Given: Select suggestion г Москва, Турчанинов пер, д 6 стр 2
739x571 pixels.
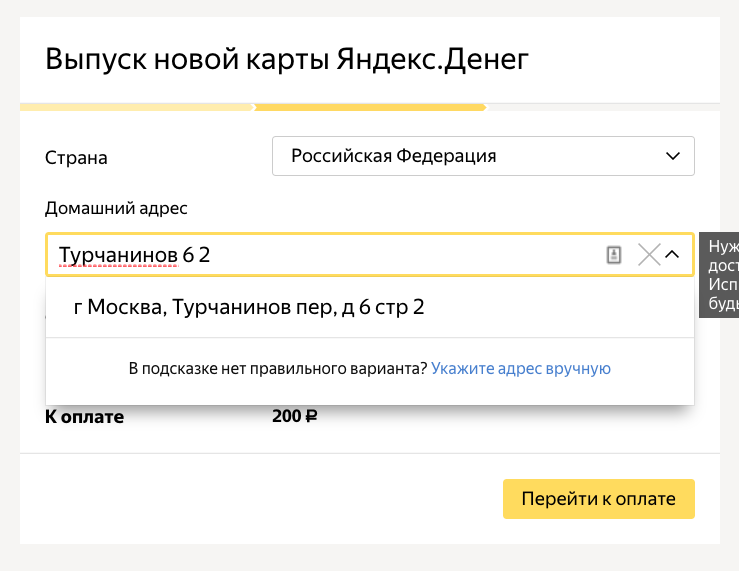Looking at the screenshot, I should click(370, 307).
